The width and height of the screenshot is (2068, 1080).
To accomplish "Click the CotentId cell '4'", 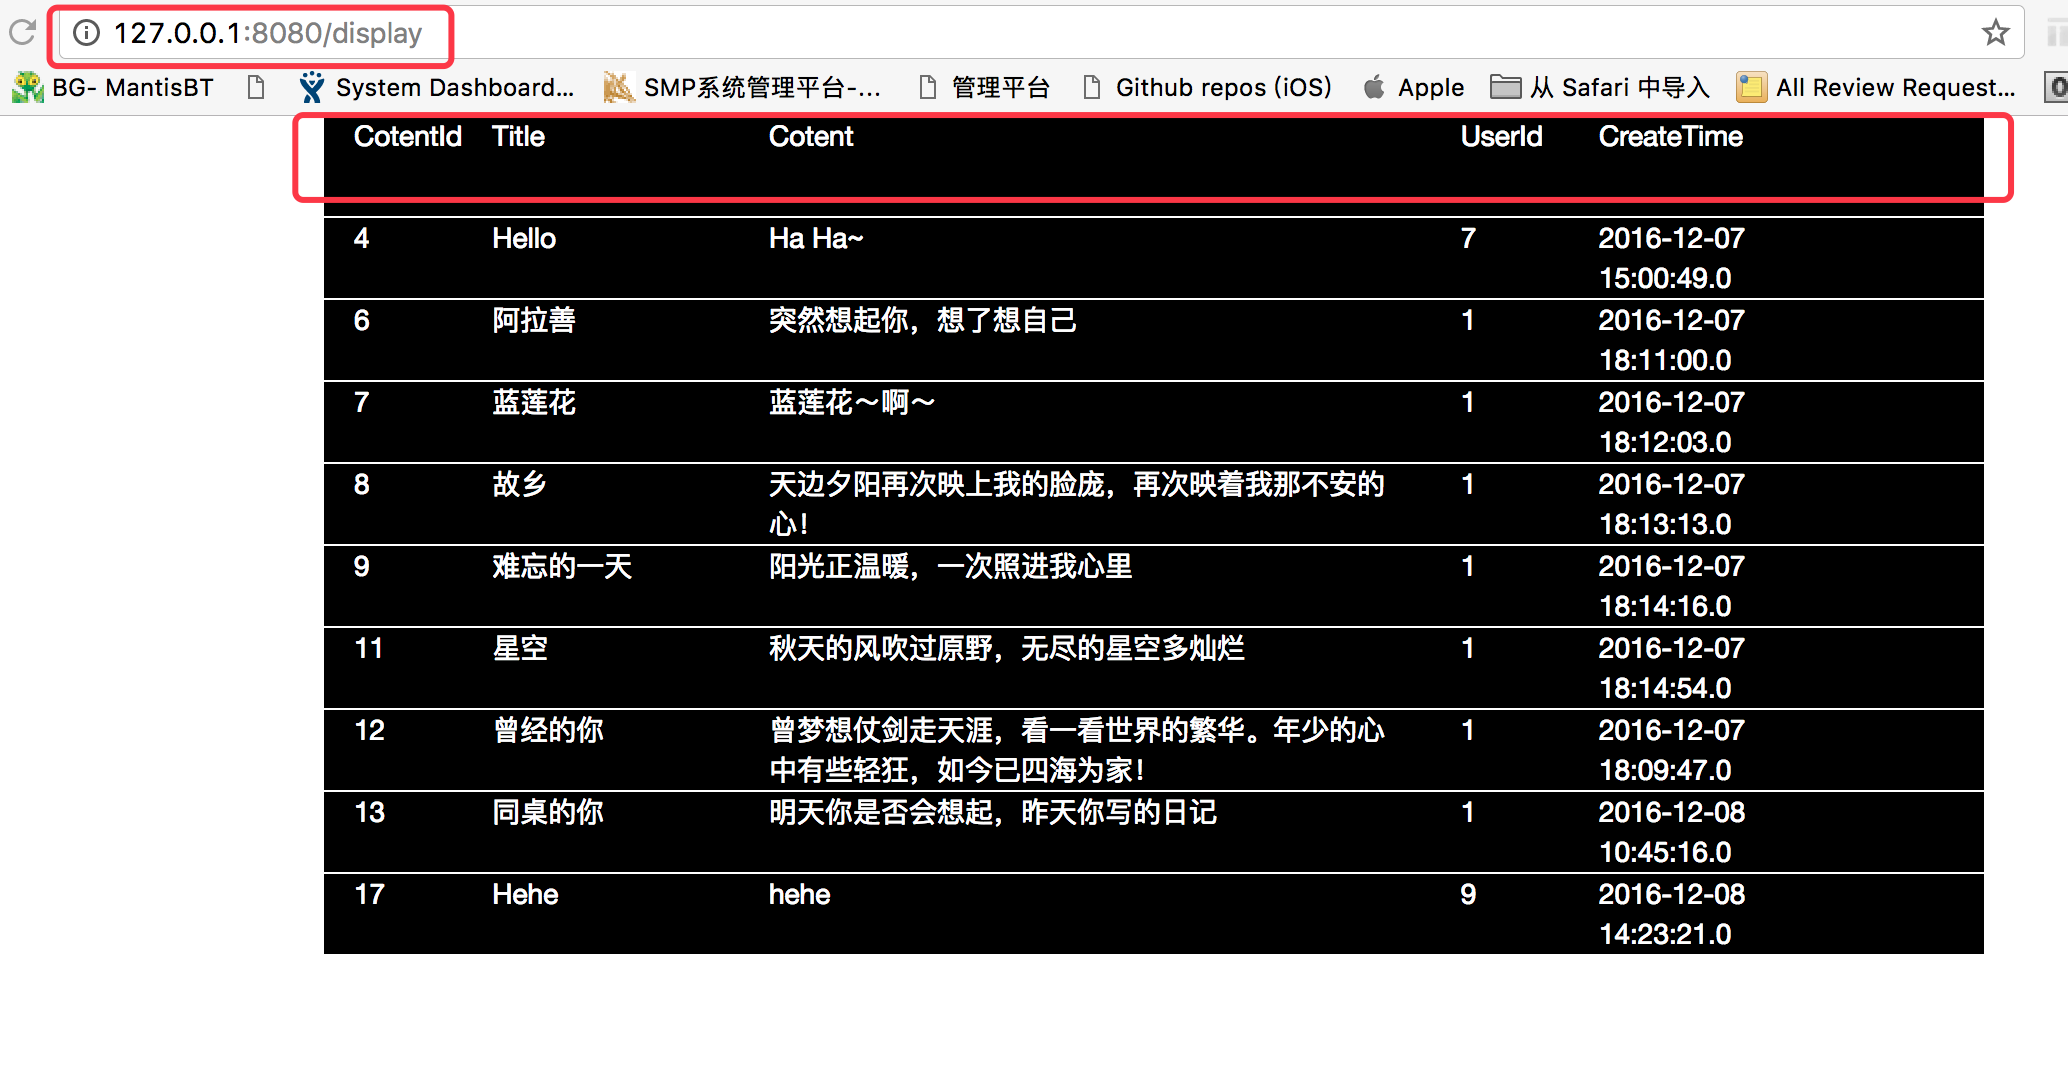I will pos(361,238).
